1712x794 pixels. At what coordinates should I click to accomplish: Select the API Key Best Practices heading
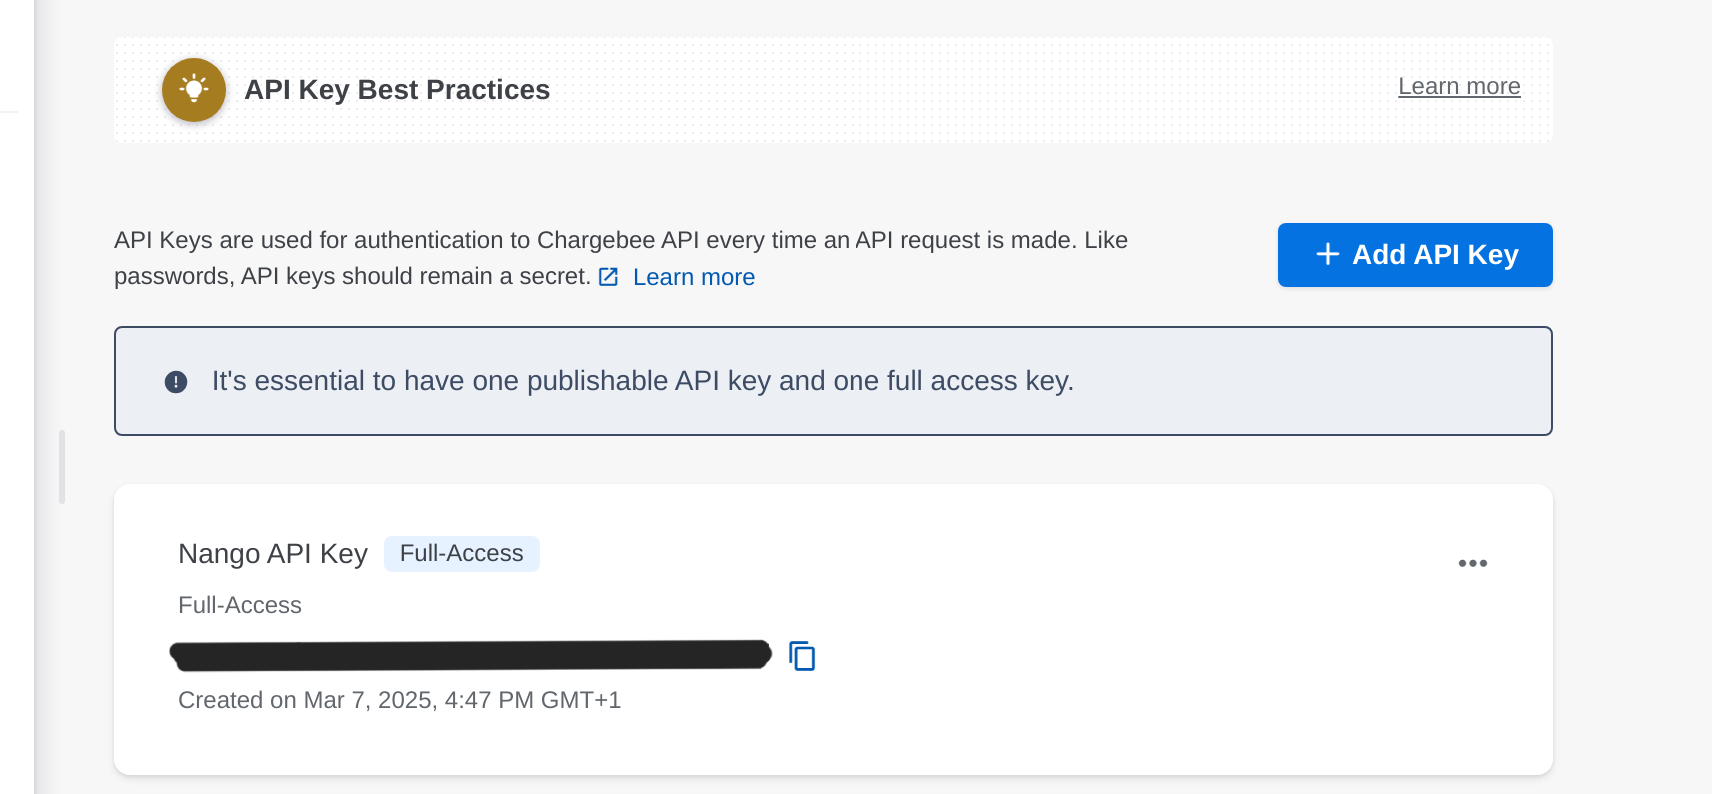tap(397, 90)
